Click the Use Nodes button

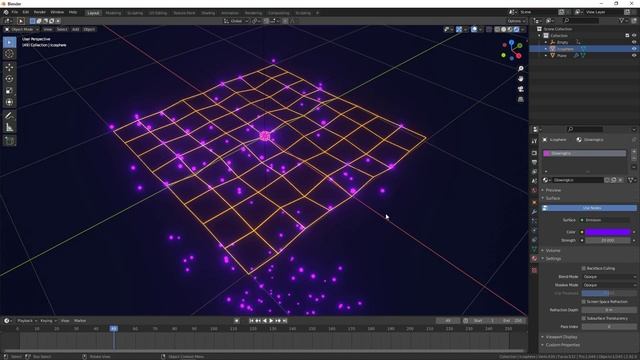point(589,208)
